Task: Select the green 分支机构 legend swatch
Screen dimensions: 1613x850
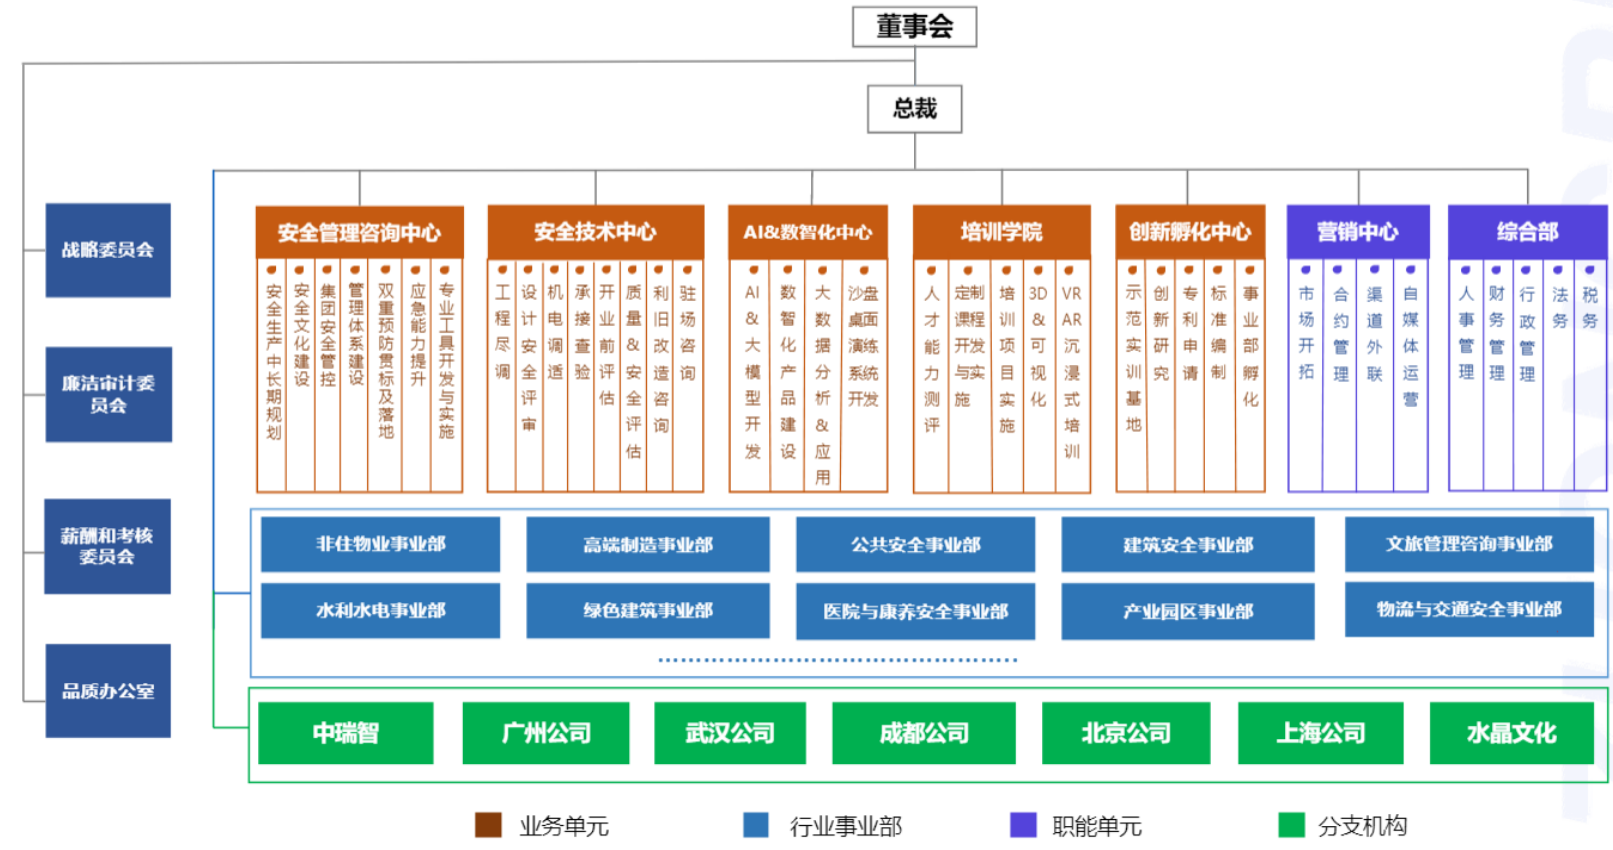Action: (x=1291, y=825)
